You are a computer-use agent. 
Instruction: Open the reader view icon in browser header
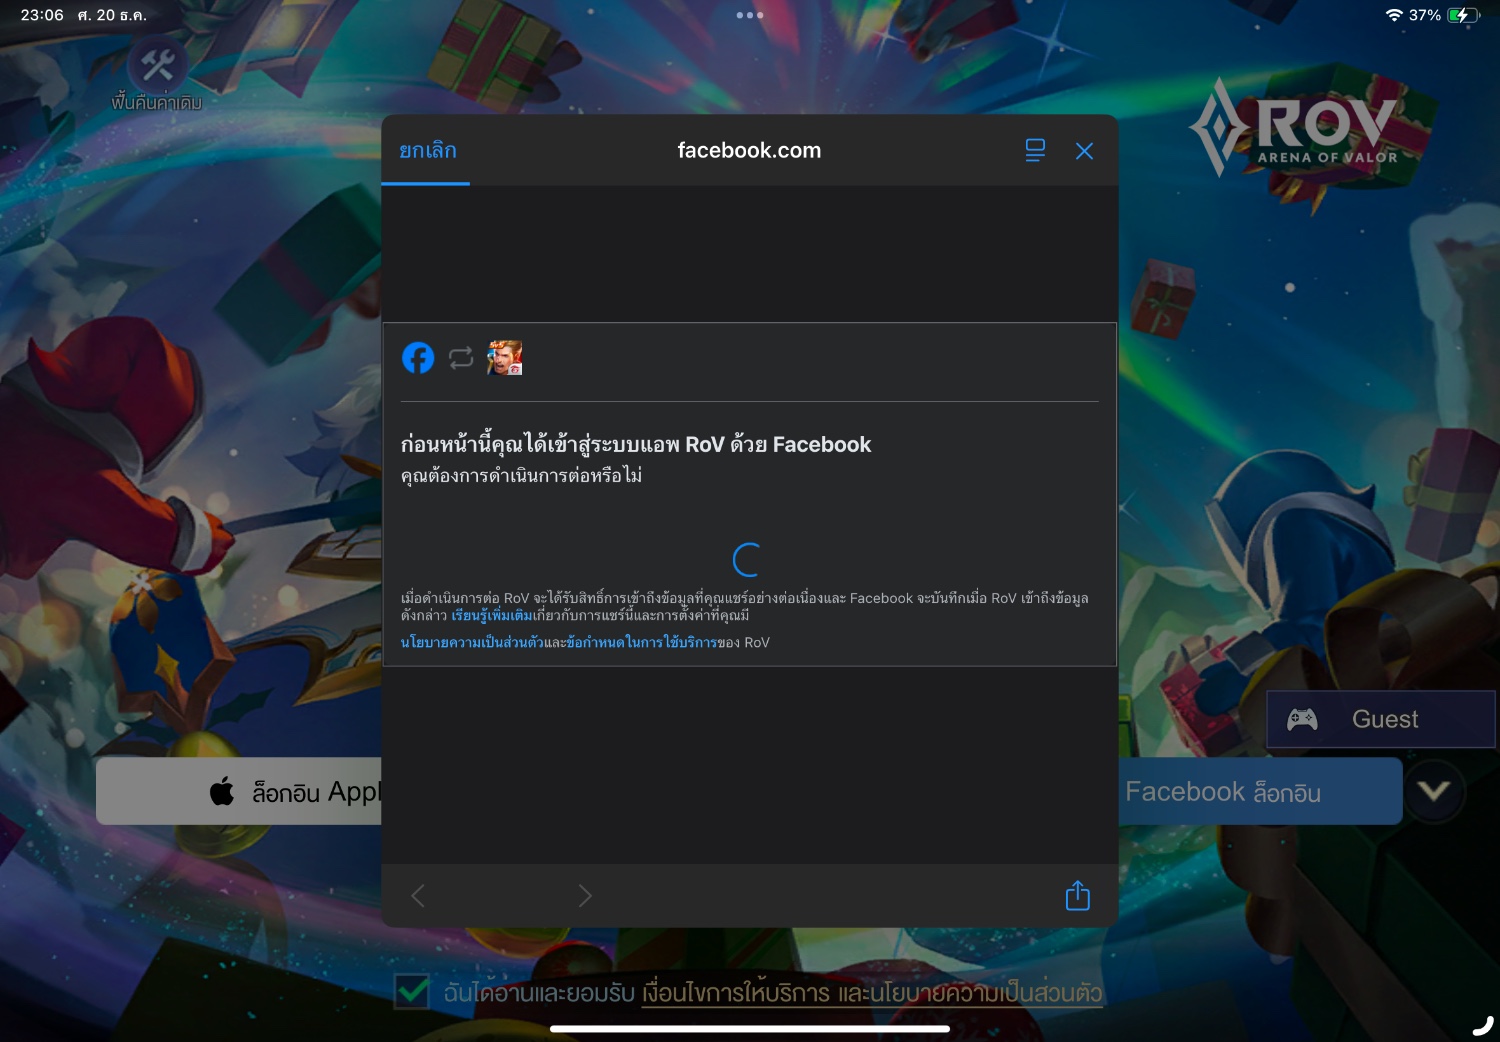(1035, 150)
